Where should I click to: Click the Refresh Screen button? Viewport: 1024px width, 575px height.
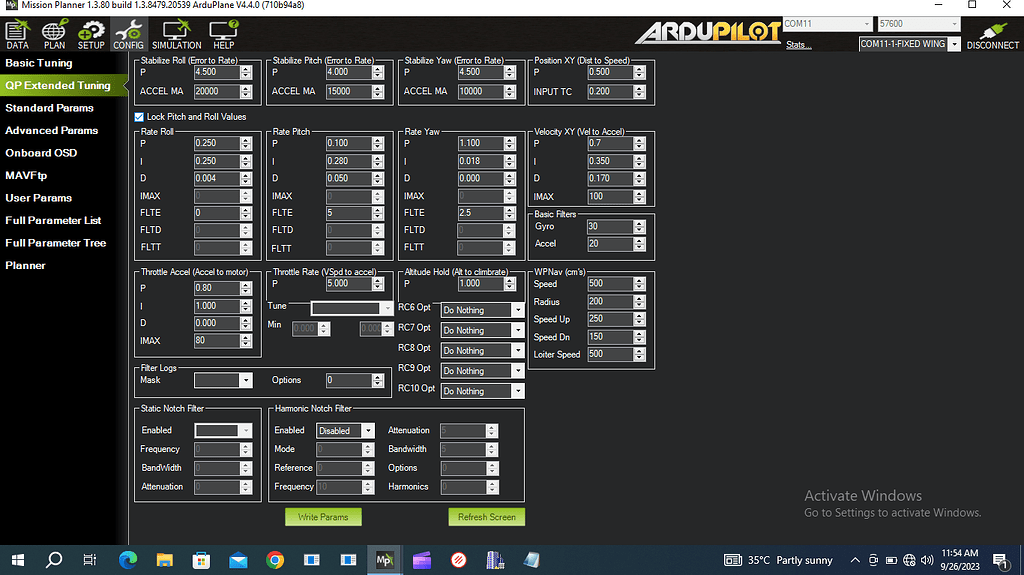click(x=486, y=517)
